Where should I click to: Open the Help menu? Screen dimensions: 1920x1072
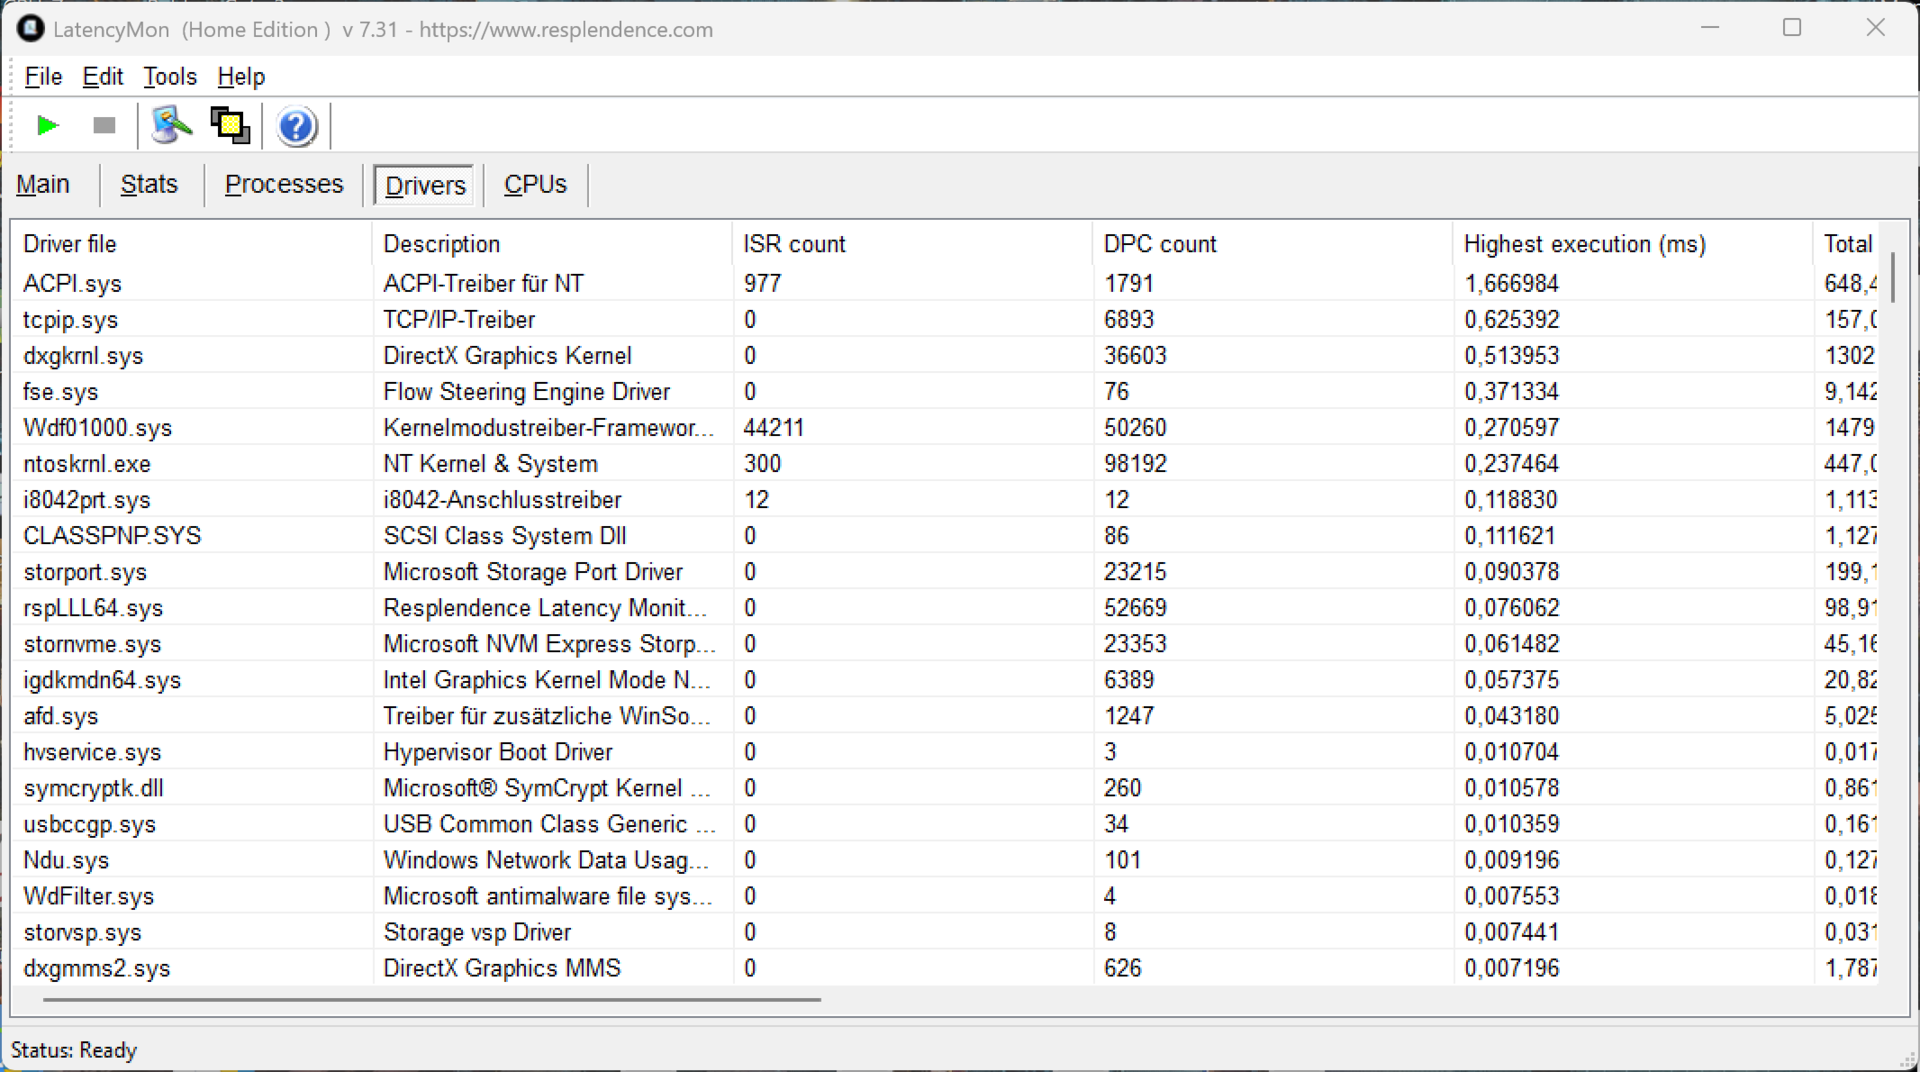[x=241, y=76]
